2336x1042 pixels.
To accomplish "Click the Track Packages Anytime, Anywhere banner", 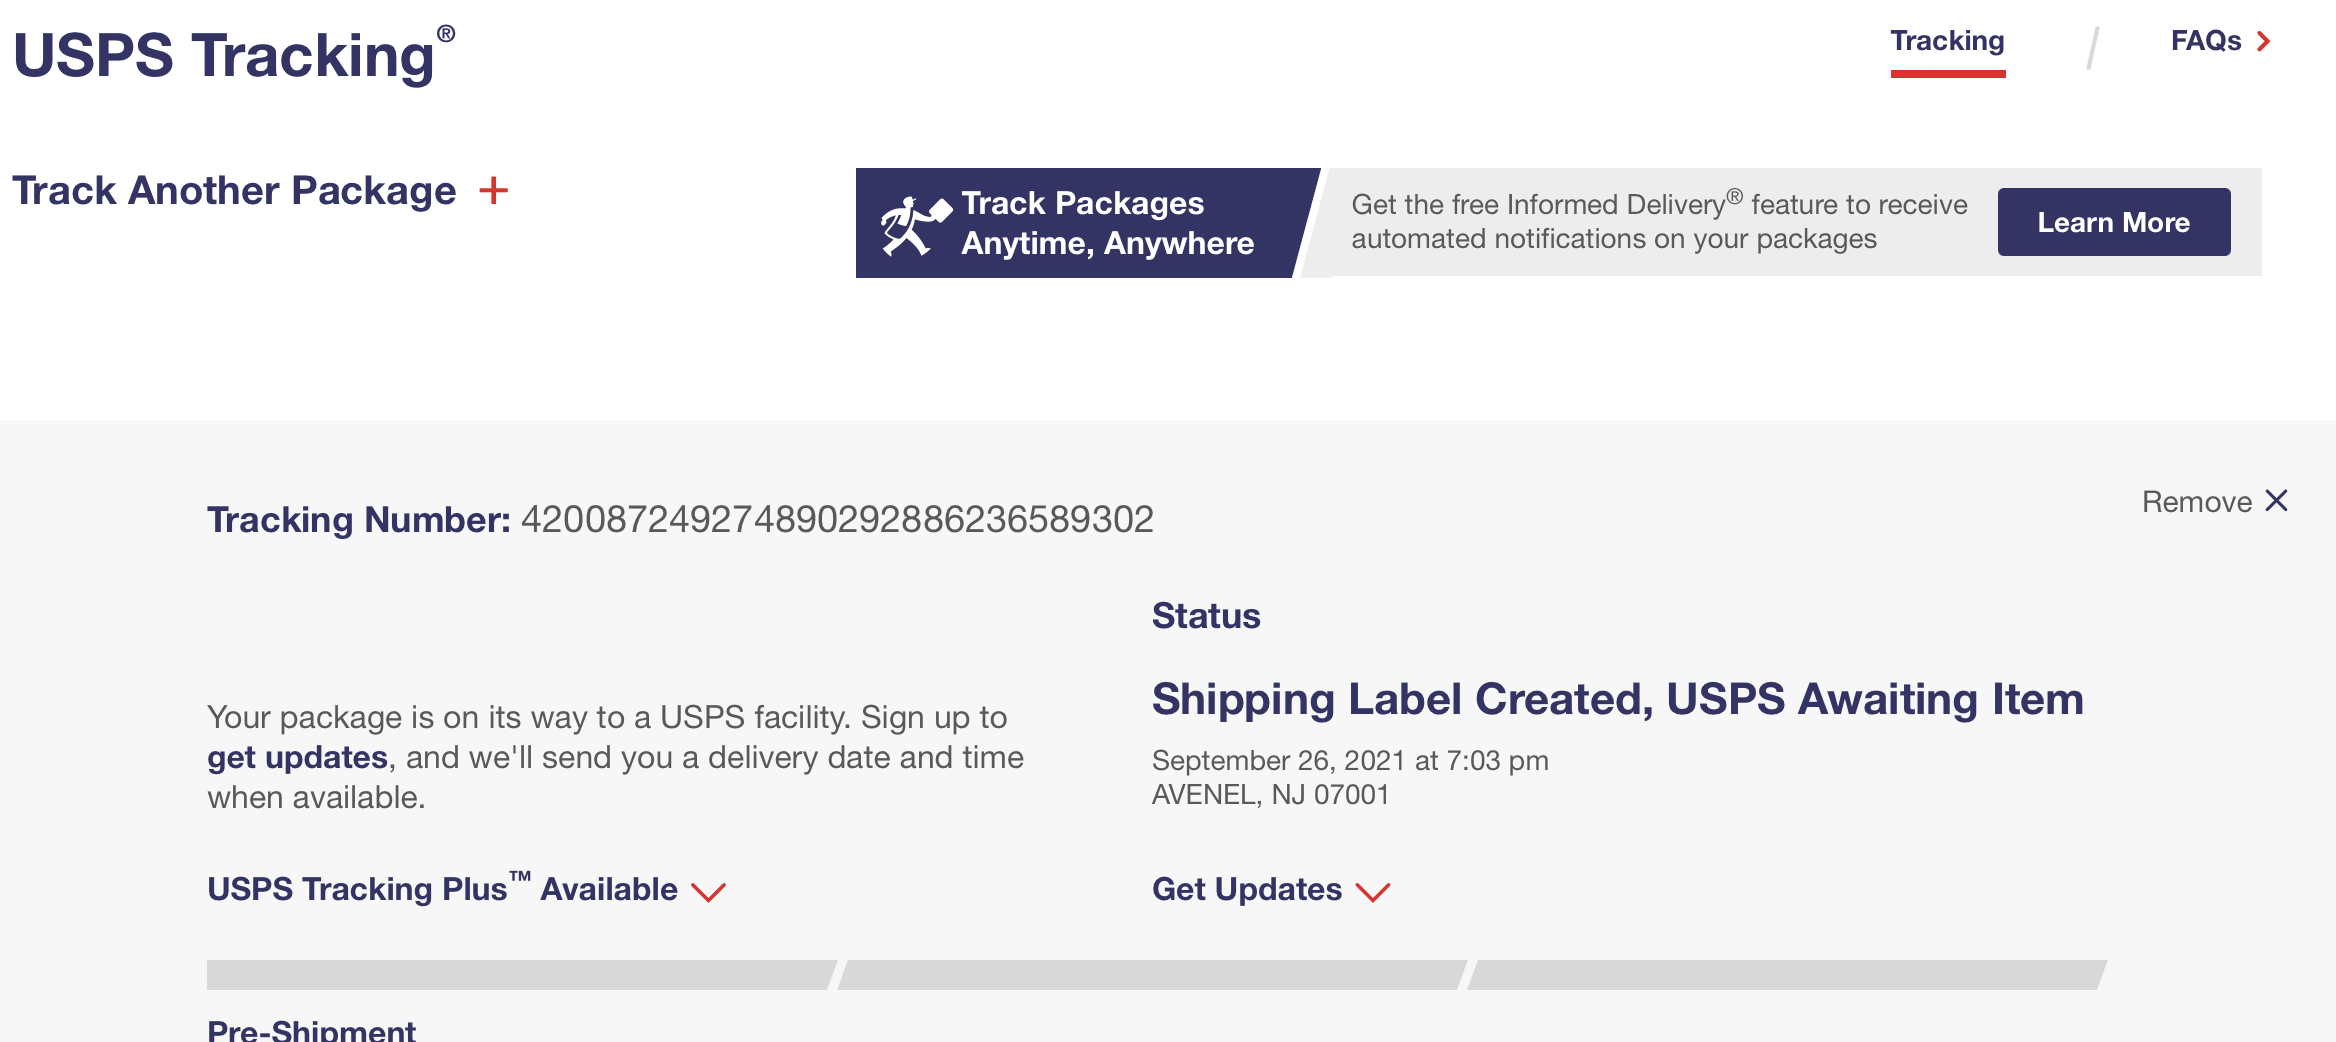I will click(x=1086, y=223).
